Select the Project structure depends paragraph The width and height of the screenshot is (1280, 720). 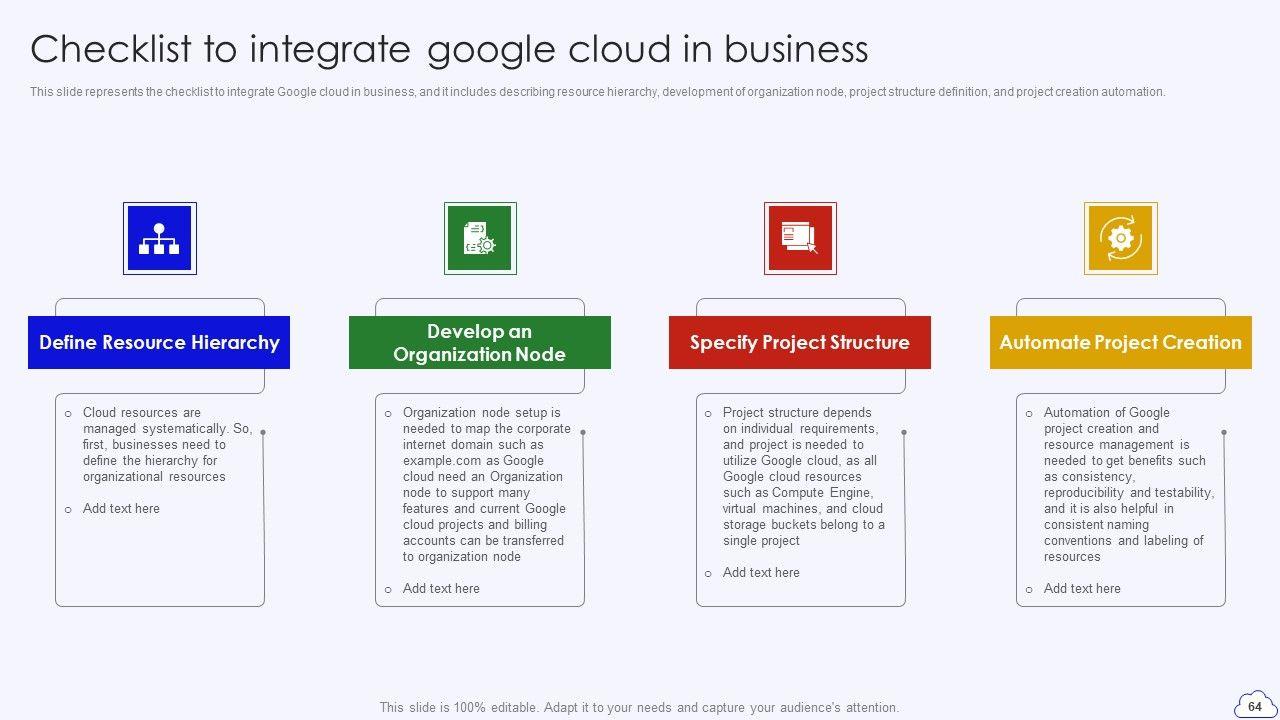coord(803,477)
